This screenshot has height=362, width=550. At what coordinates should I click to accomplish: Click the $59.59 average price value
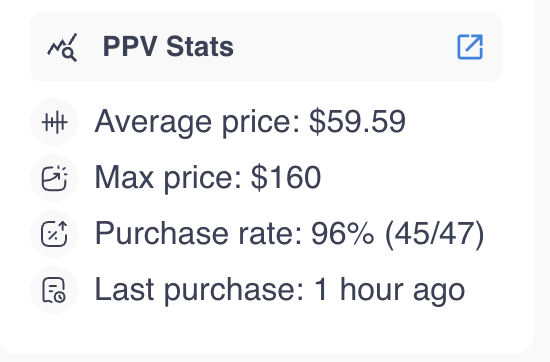pyautogui.click(x=357, y=122)
